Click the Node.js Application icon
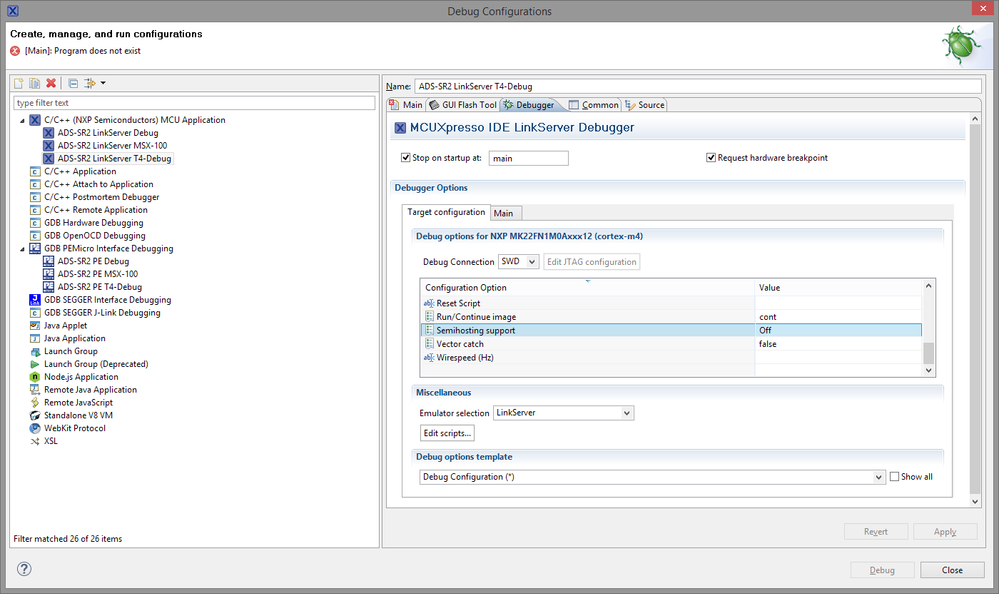This screenshot has width=999, height=594. coord(35,377)
